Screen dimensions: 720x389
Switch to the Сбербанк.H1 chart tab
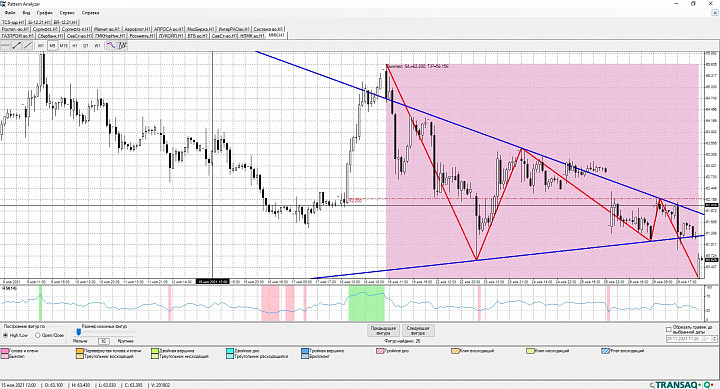click(49, 35)
